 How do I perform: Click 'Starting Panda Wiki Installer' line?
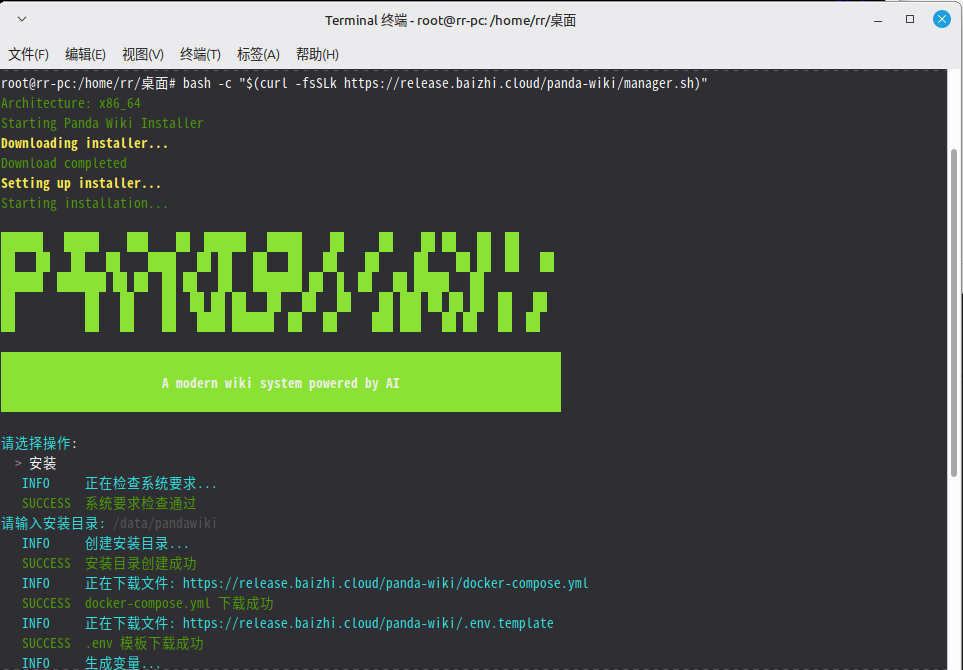pyautogui.click(x=102, y=123)
